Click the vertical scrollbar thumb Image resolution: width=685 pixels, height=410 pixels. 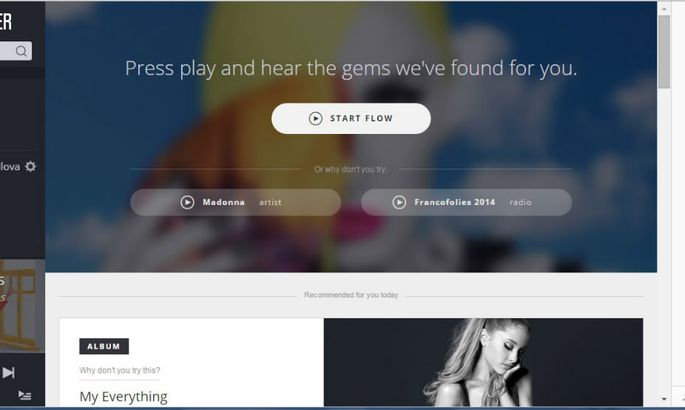click(x=664, y=52)
